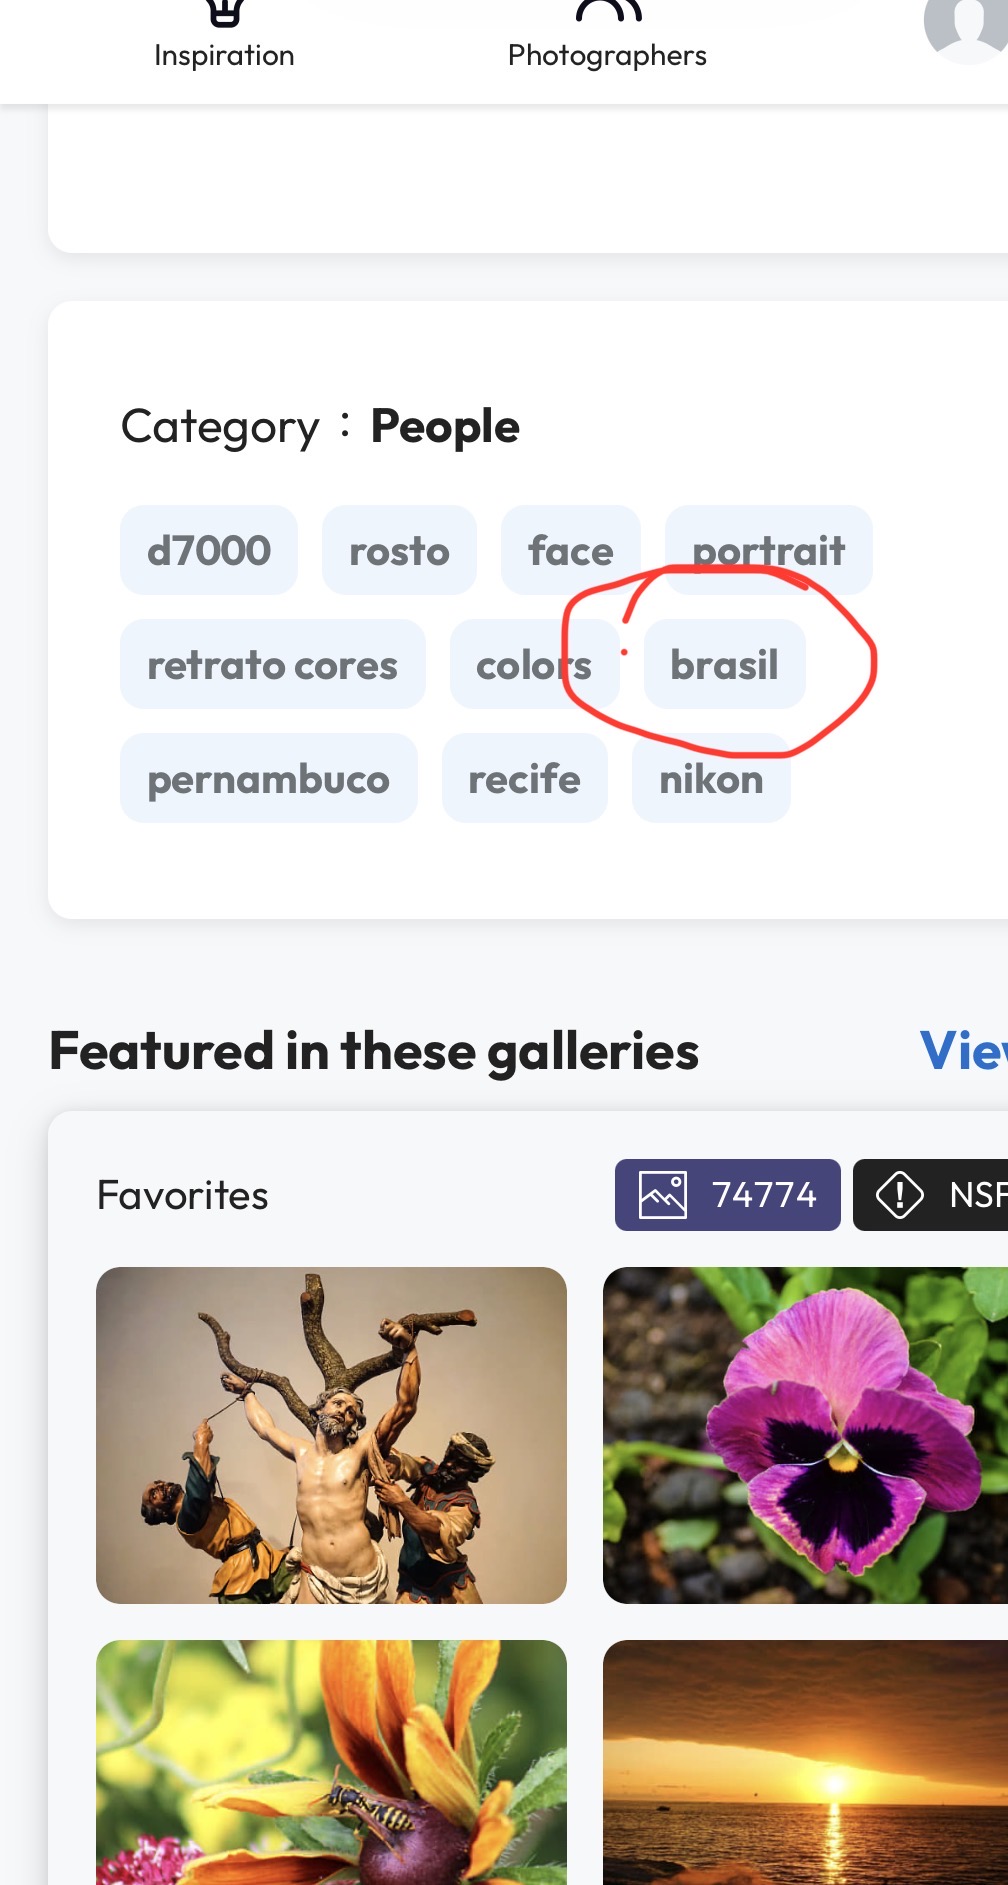Open the purple pansy flower thumbnail
This screenshot has height=1885, width=1008.
click(805, 1435)
